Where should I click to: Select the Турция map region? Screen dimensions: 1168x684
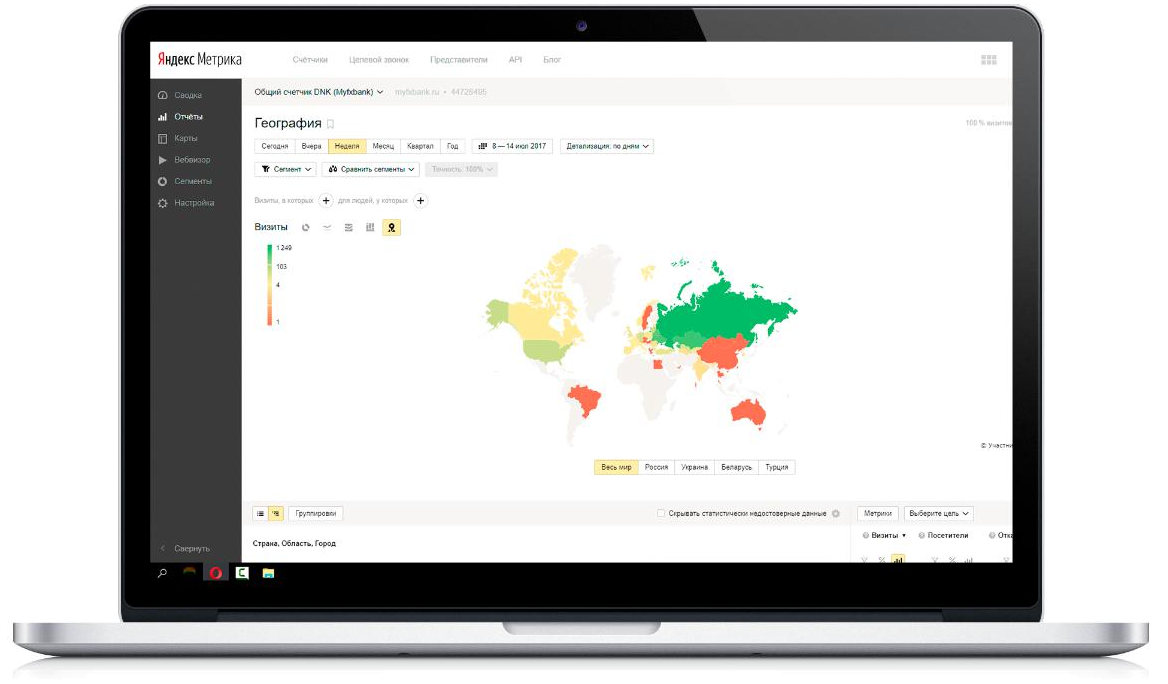click(x=777, y=467)
